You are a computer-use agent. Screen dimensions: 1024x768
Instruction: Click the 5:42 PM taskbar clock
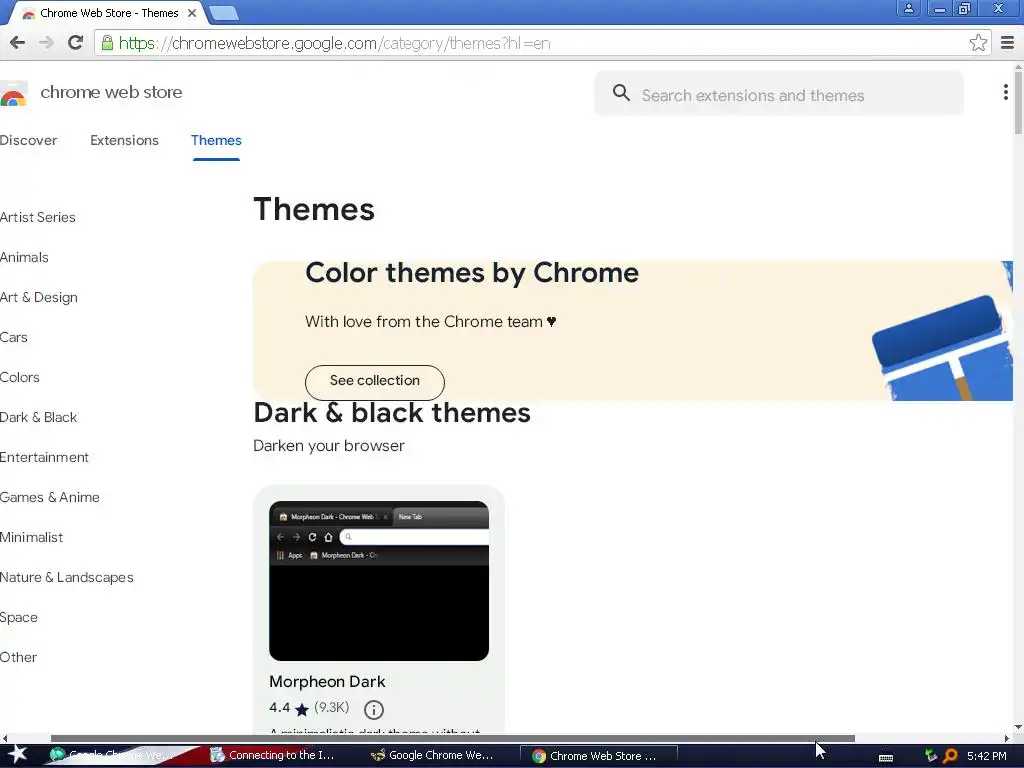coord(987,756)
